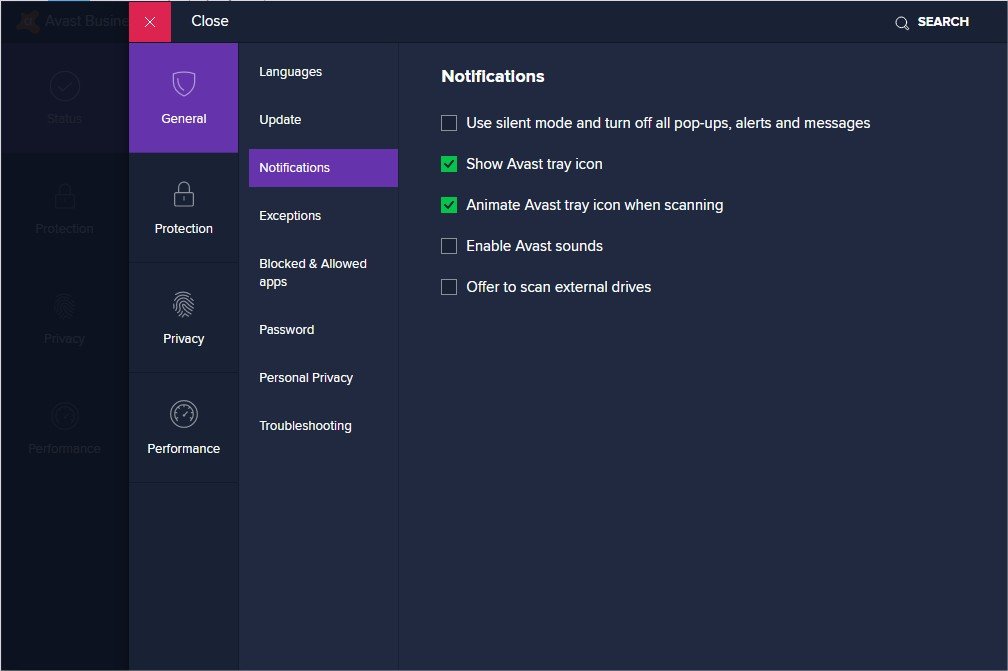Disable Animate Avast tray icon when scanning

449,205
